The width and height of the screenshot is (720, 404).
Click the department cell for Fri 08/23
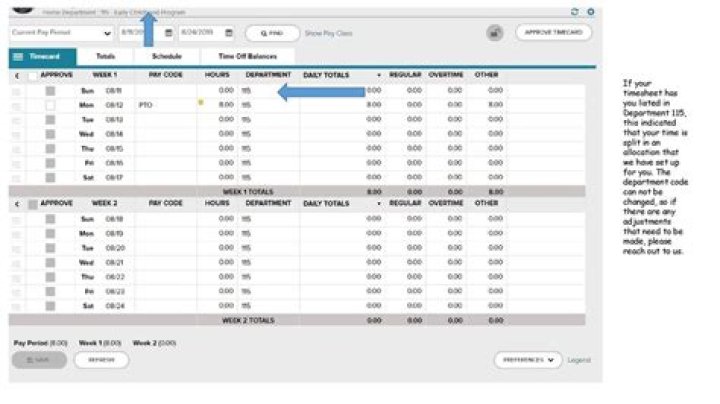point(268,292)
